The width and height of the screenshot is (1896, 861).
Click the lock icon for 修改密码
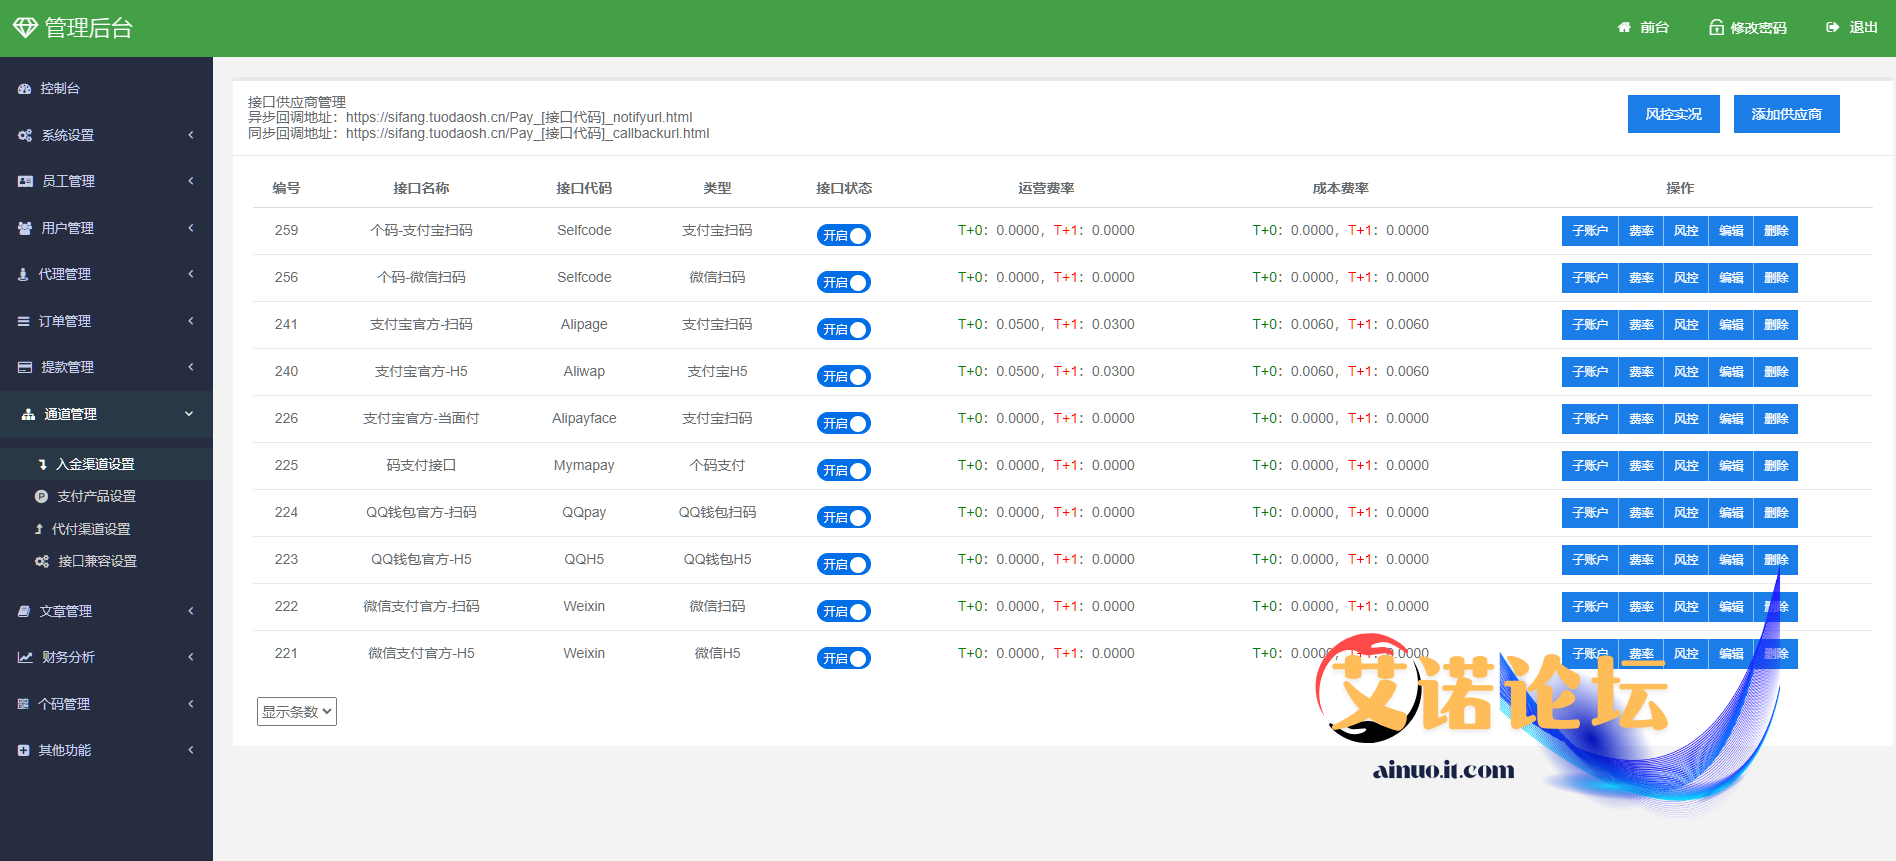(1716, 28)
